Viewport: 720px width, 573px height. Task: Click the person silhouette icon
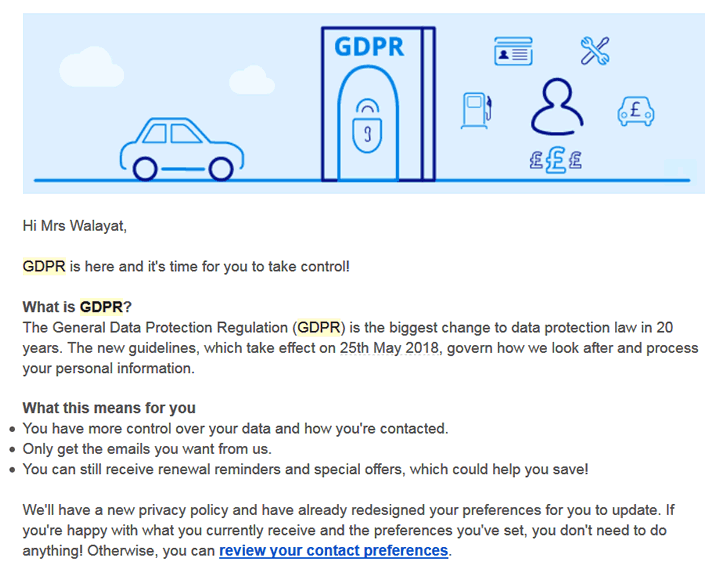point(556,108)
